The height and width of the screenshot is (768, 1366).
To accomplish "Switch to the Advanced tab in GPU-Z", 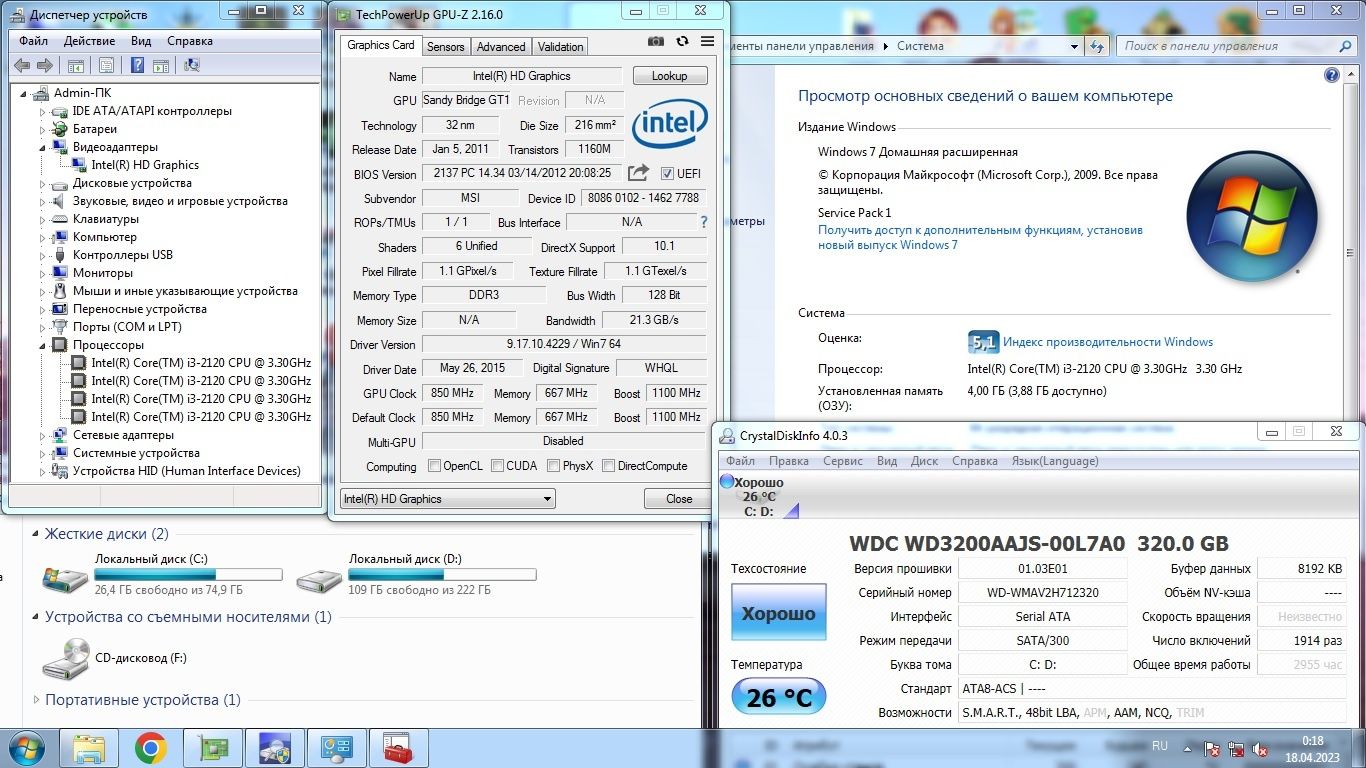I will tap(501, 47).
